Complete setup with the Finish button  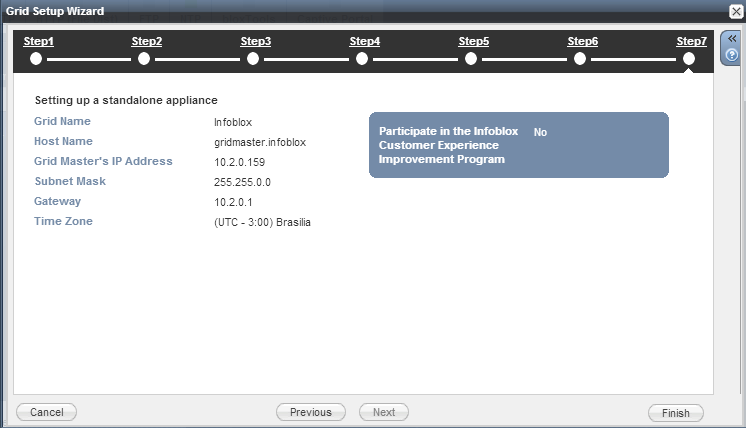pos(675,412)
